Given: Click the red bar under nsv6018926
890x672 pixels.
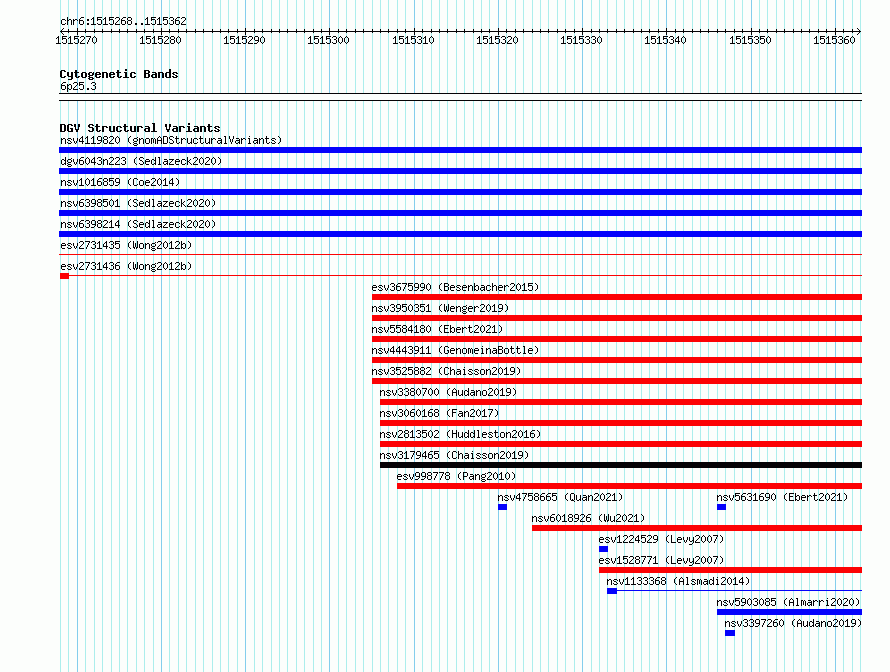Looking at the screenshot, I should point(697,528).
